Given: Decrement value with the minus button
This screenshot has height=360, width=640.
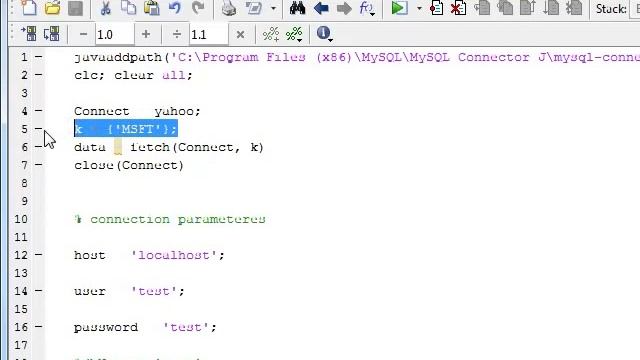Looking at the screenshot, I should (x=83, y=34).
